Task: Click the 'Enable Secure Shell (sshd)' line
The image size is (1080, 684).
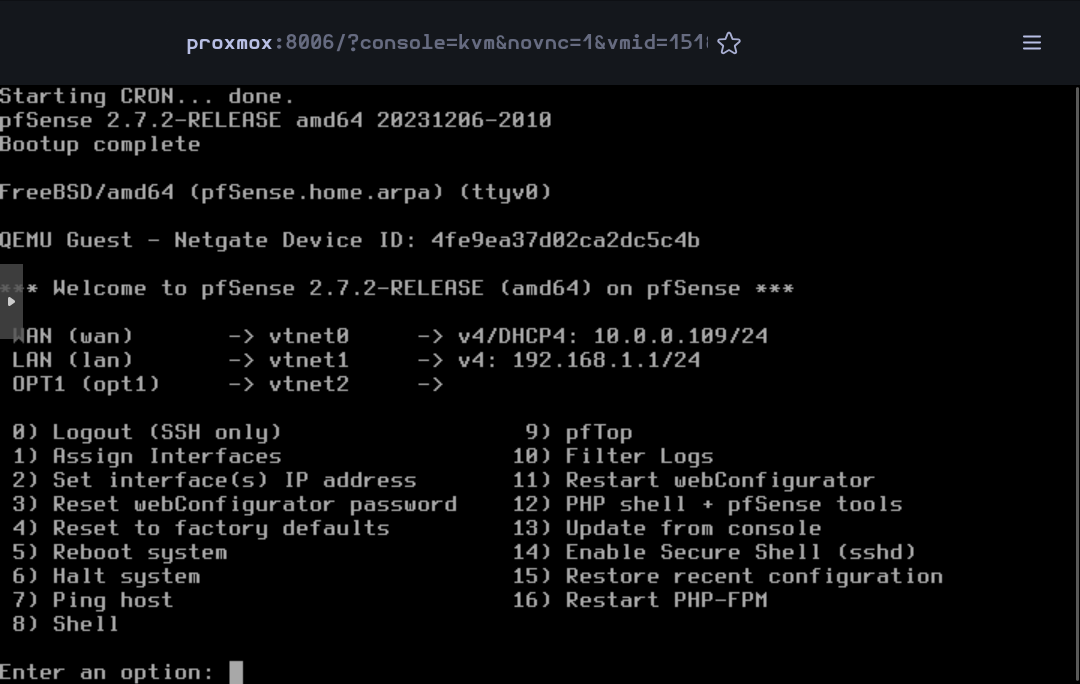Action: click(714, 552)
